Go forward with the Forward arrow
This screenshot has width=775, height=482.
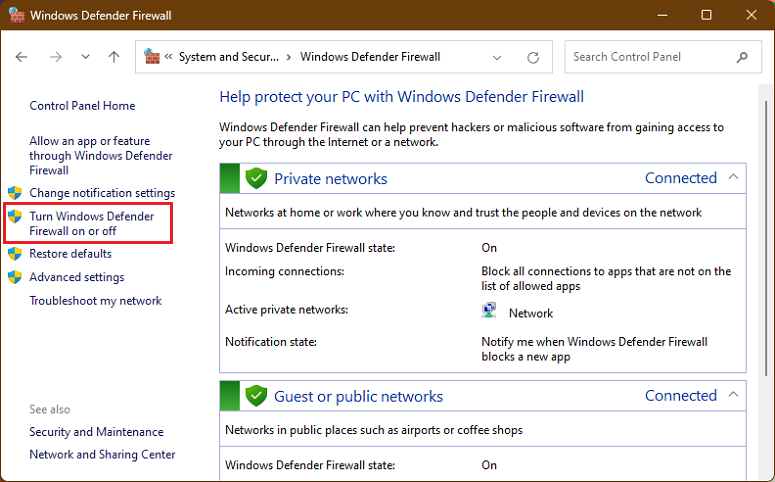point(56,57)
